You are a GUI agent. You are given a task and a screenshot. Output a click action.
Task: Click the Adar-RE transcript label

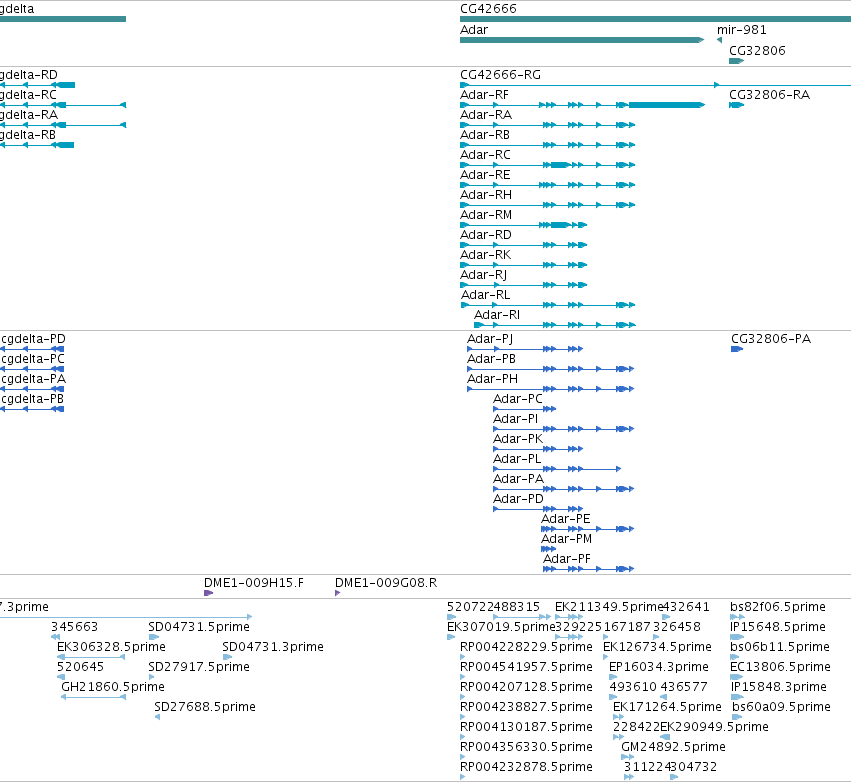click(x=485, y=175)
